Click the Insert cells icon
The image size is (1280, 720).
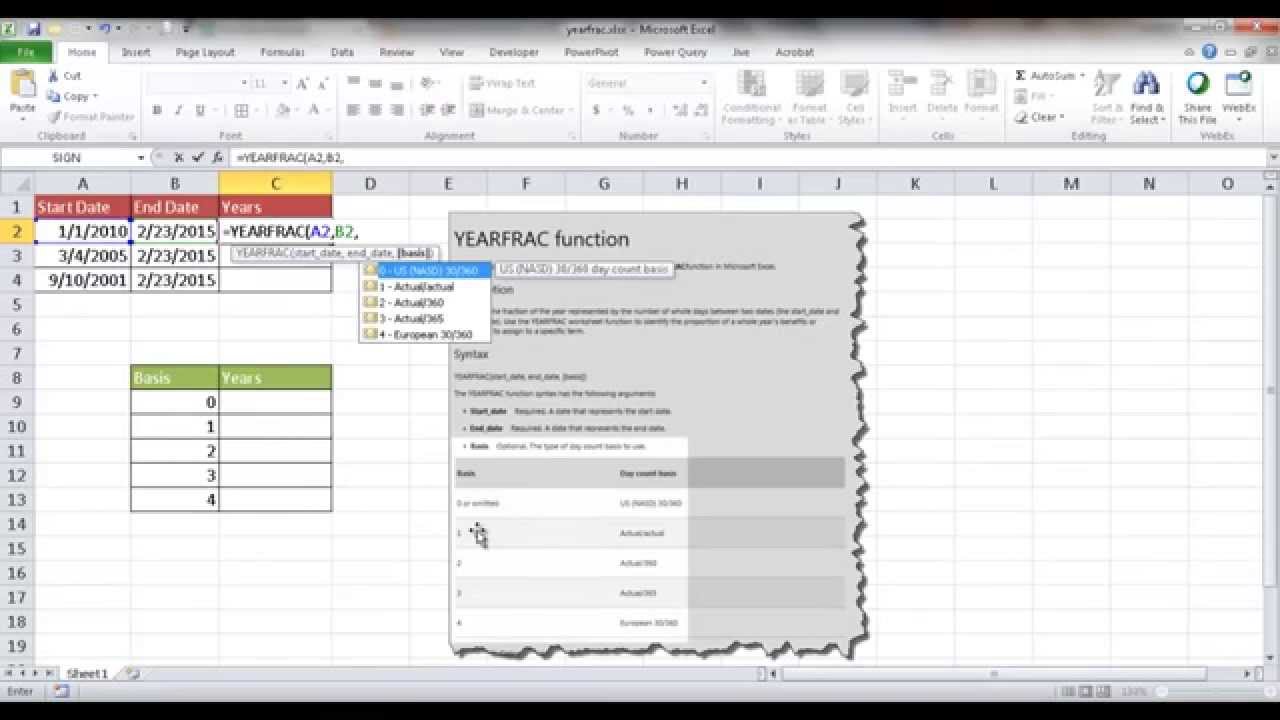pos(903,84)
